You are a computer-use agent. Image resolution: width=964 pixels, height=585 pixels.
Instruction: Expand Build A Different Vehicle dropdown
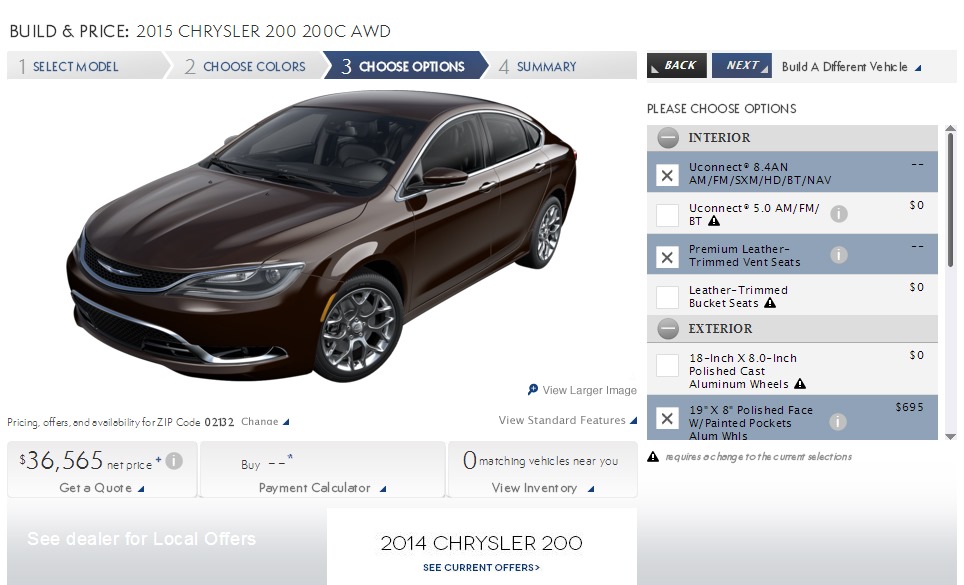pos(851,67)
